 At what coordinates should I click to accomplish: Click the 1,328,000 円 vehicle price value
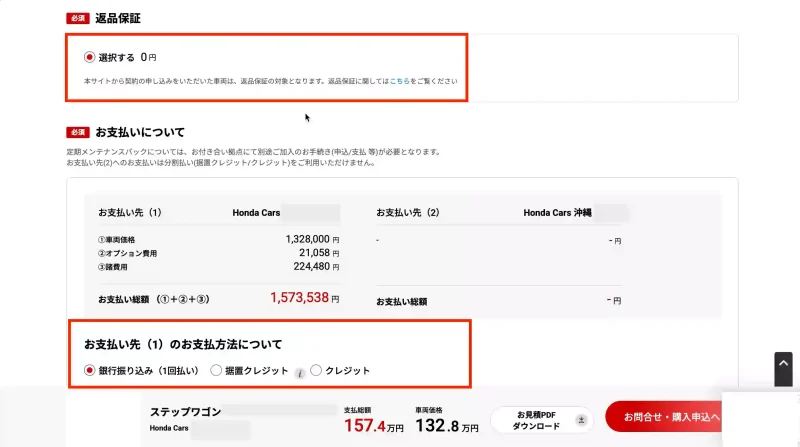click(312, 239)
